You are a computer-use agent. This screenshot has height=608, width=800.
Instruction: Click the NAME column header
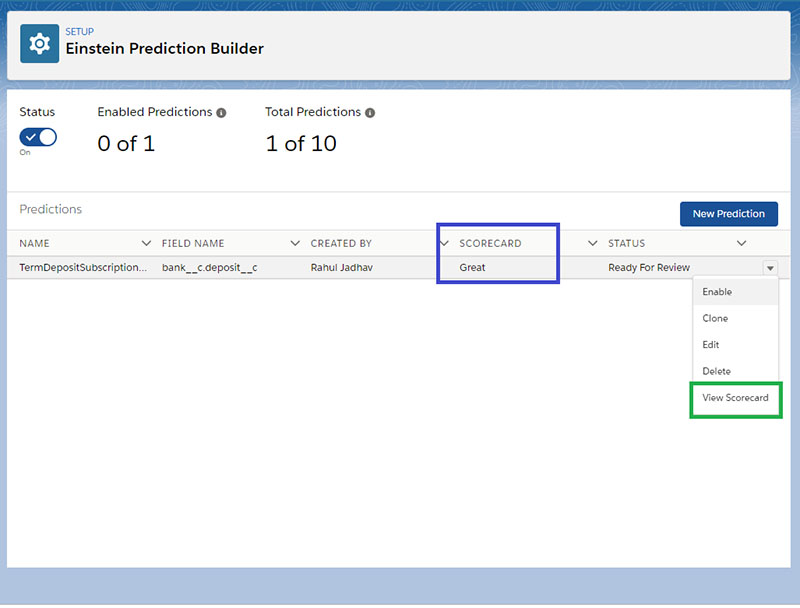point(34,243)
